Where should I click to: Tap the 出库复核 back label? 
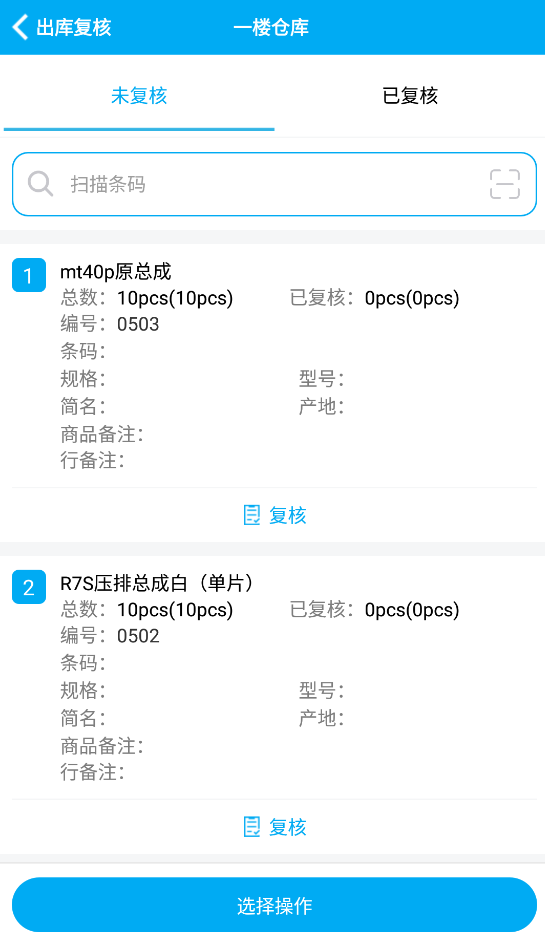(x=73, y=28)
